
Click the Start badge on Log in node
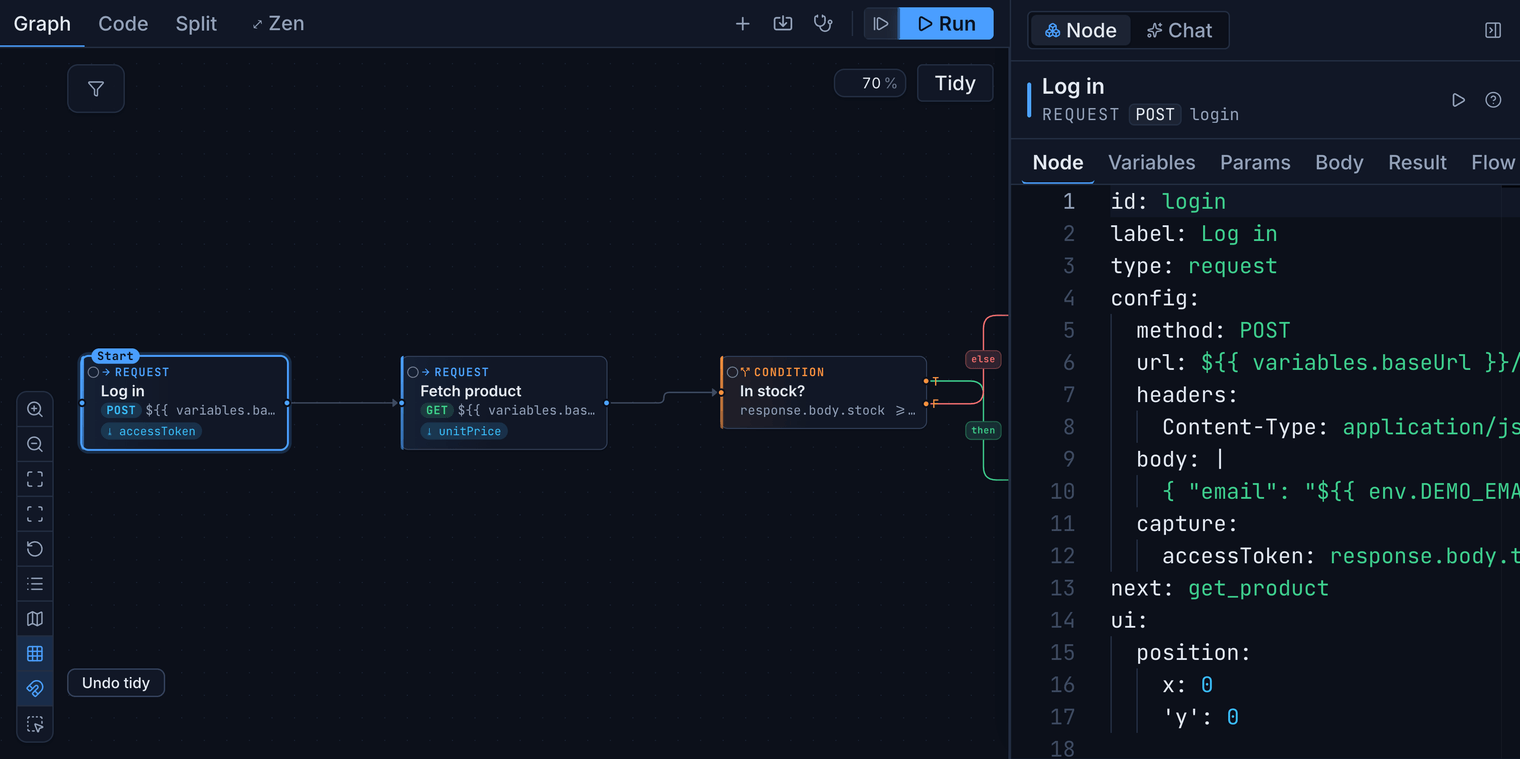[x=115, y=356]
